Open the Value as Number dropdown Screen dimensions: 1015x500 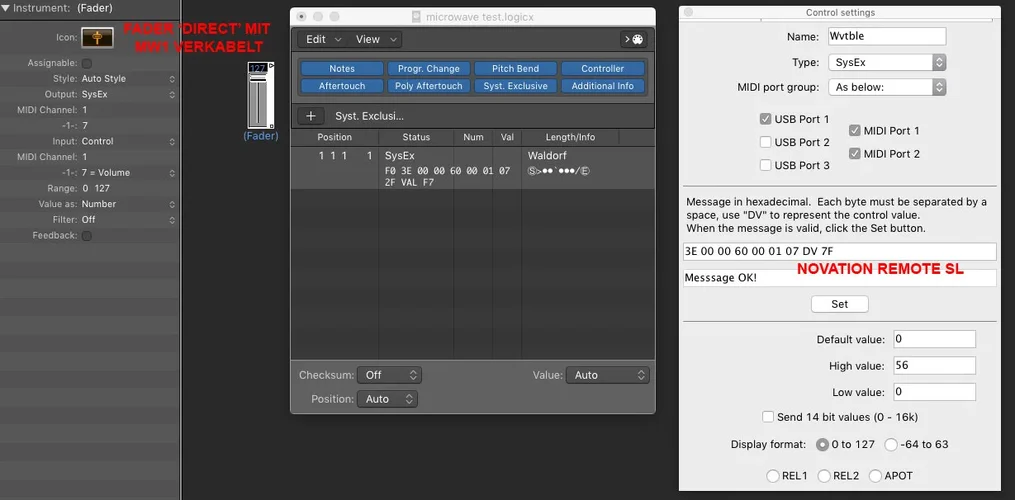(x=128, y=204)
